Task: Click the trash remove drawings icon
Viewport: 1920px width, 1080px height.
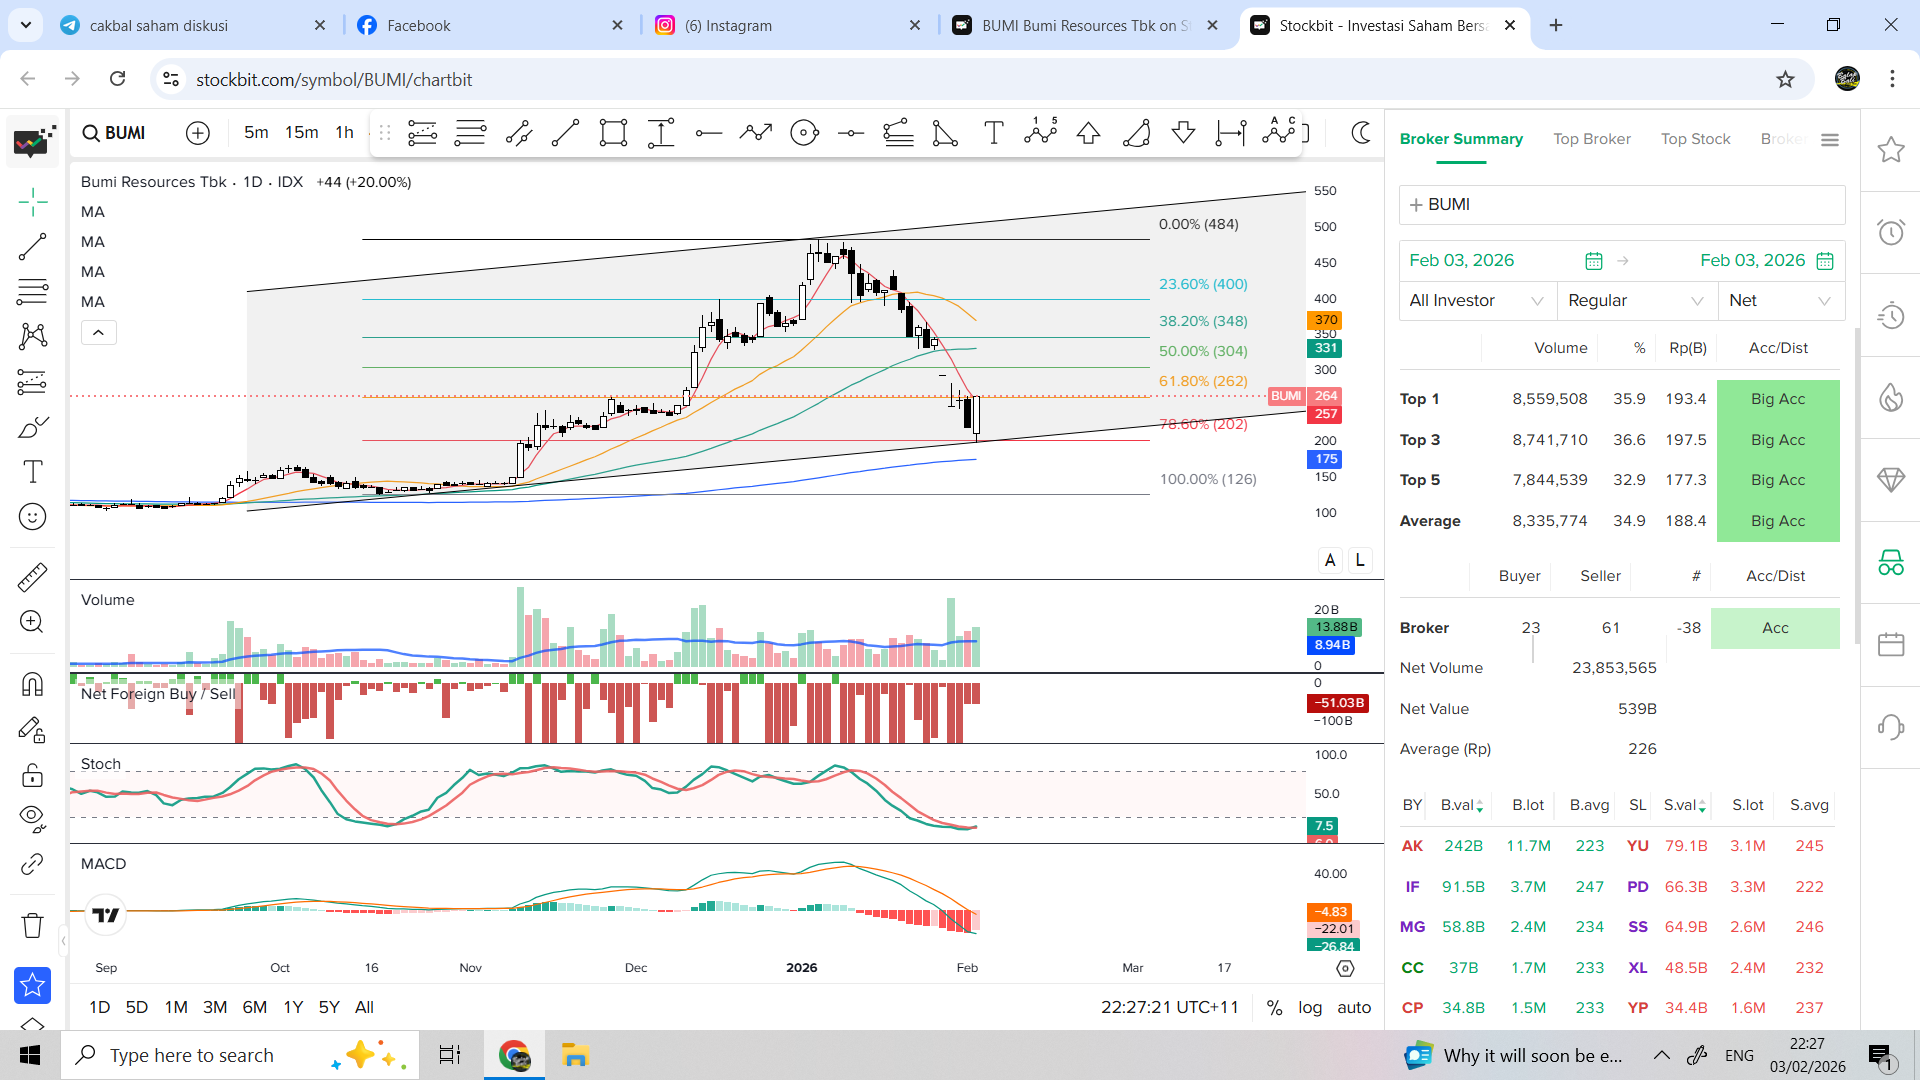Action: coord(32,925)
